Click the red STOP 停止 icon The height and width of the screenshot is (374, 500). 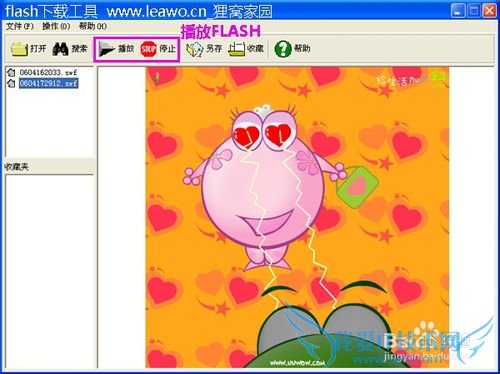point(148,49)
